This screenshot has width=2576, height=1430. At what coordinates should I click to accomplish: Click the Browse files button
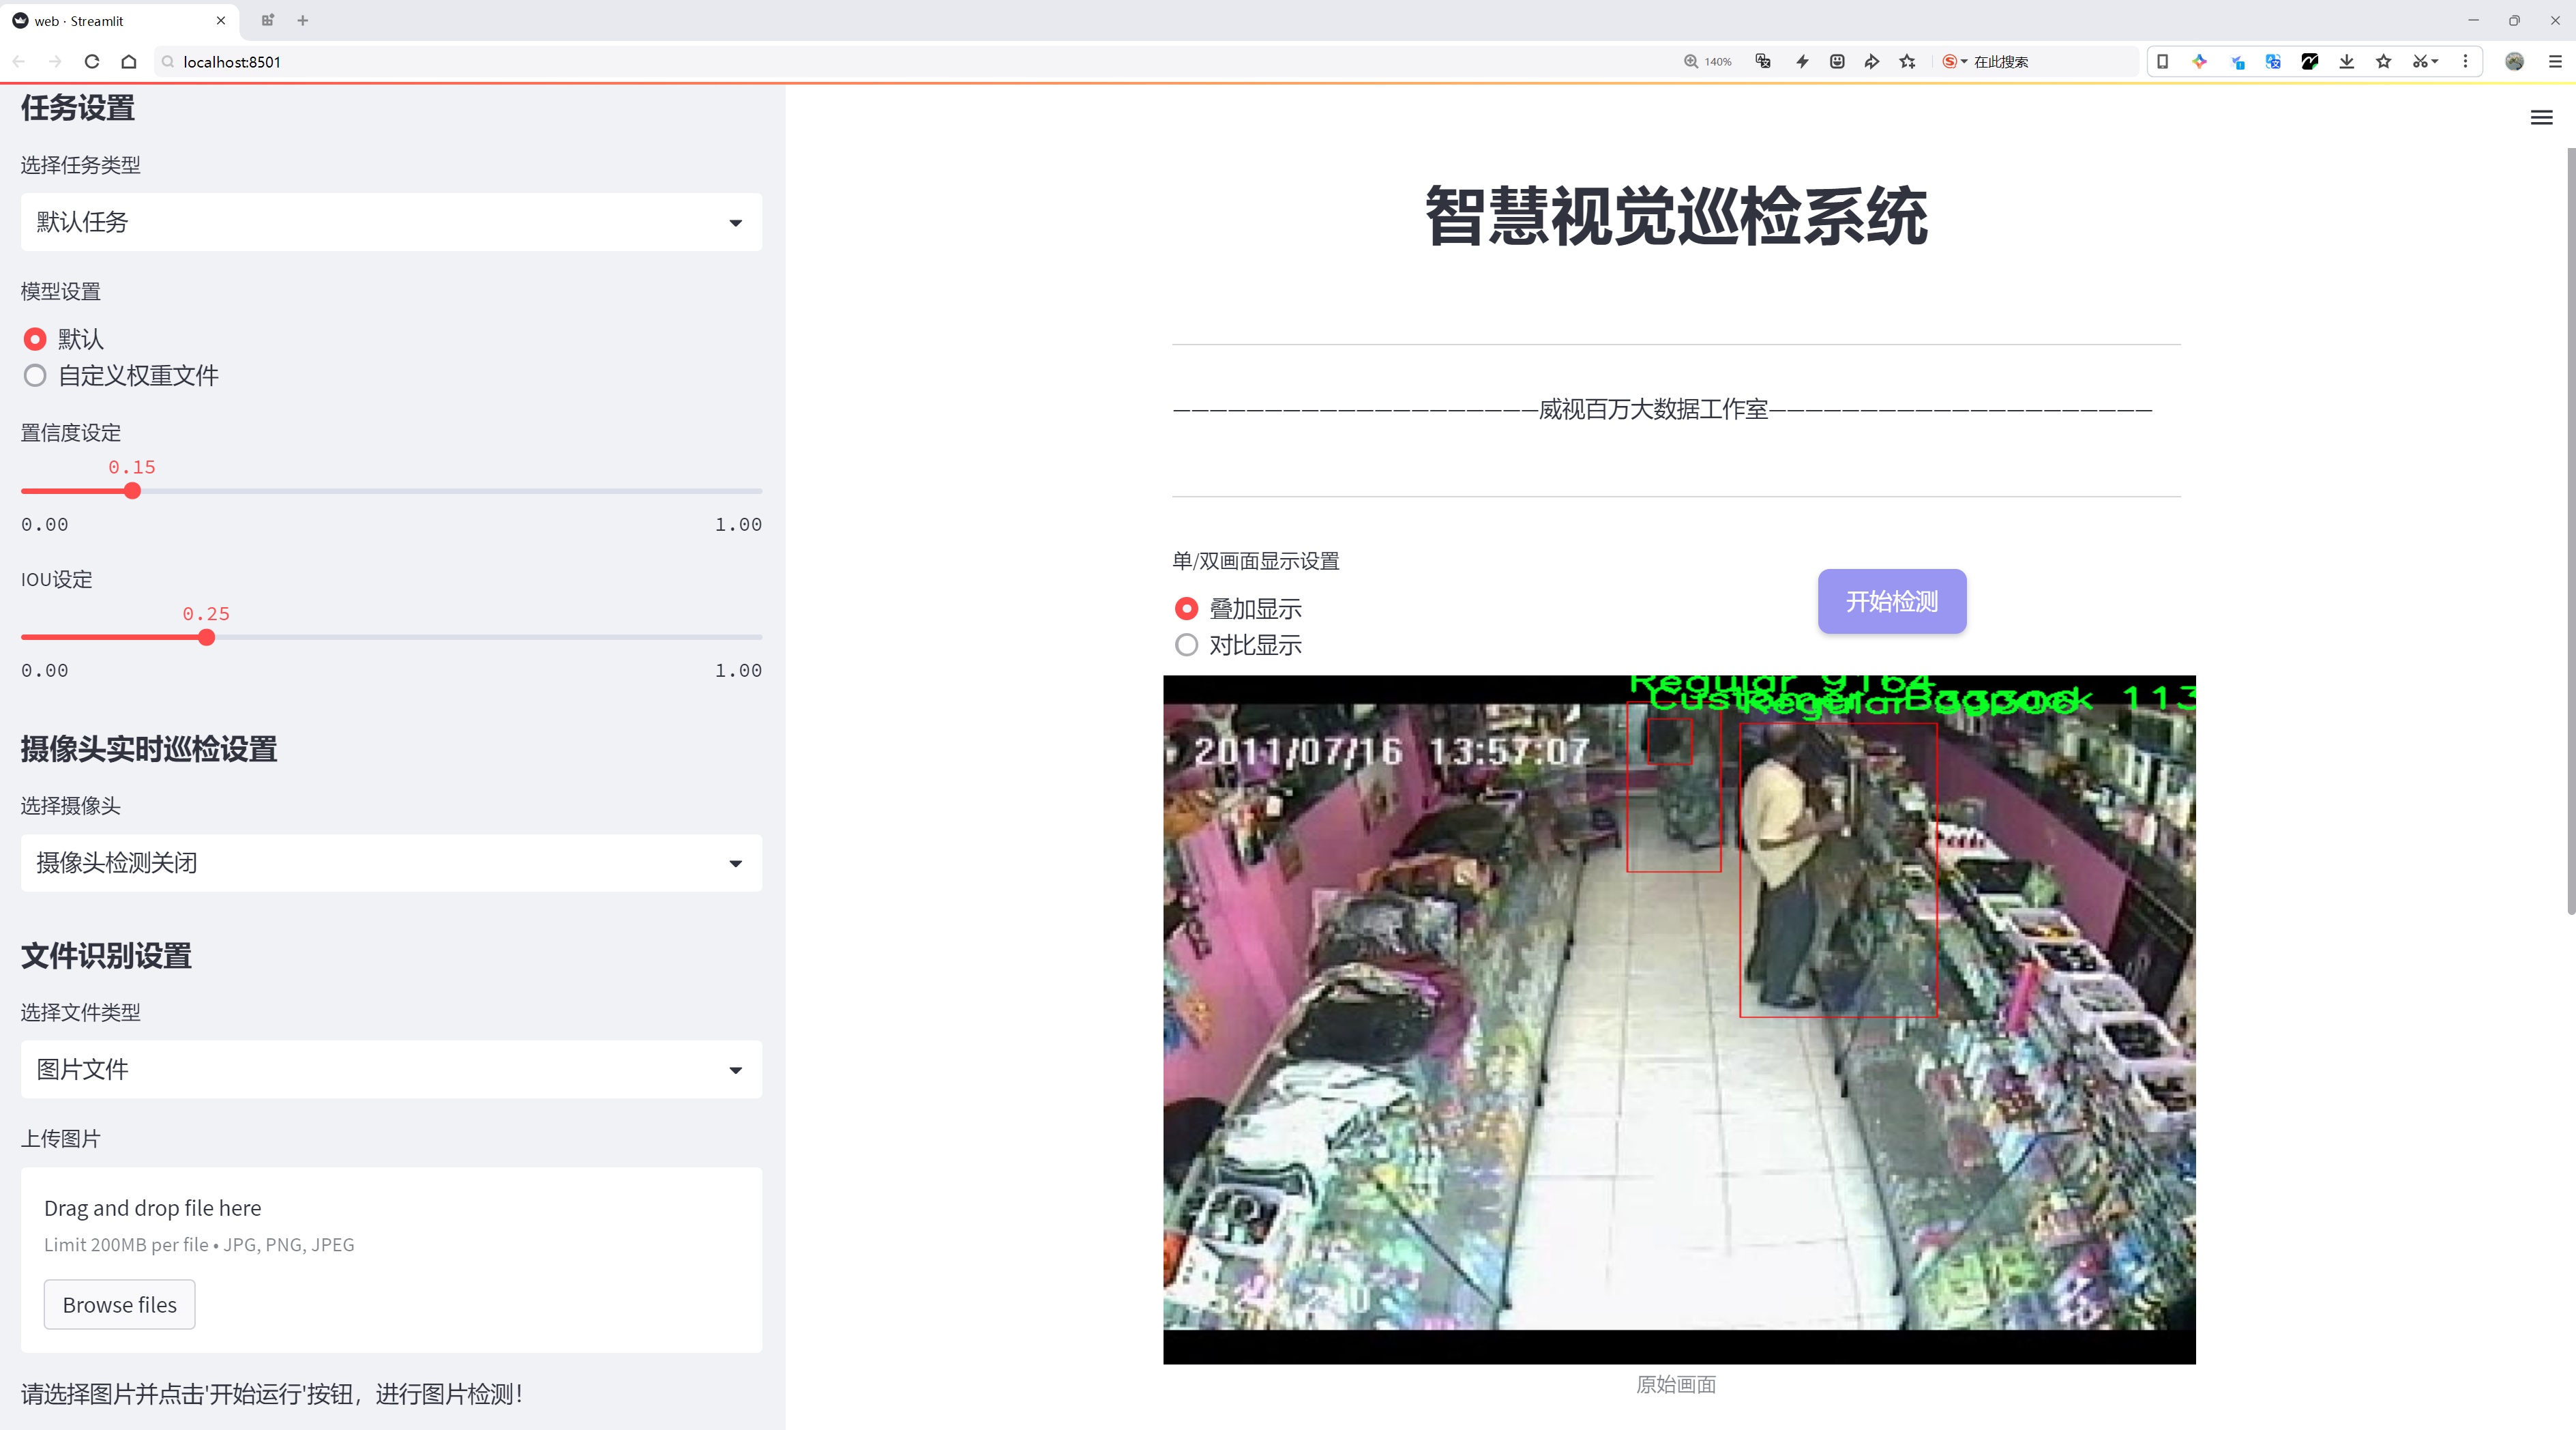click(119, 1305)
